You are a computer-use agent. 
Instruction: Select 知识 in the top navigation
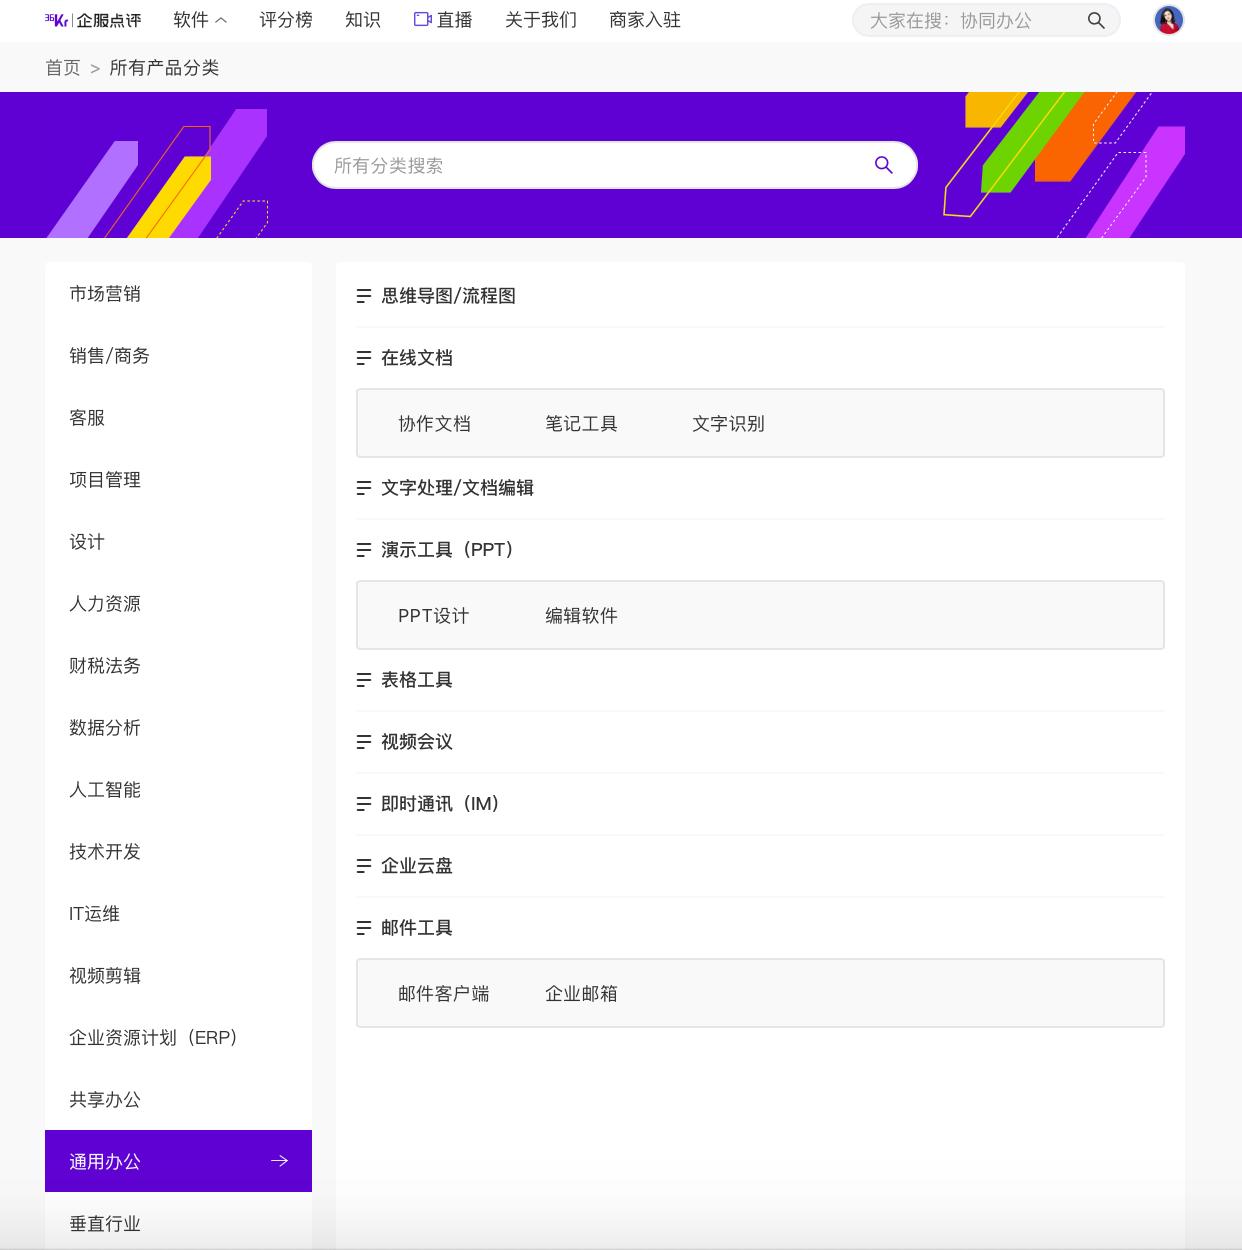click(361, 18)
